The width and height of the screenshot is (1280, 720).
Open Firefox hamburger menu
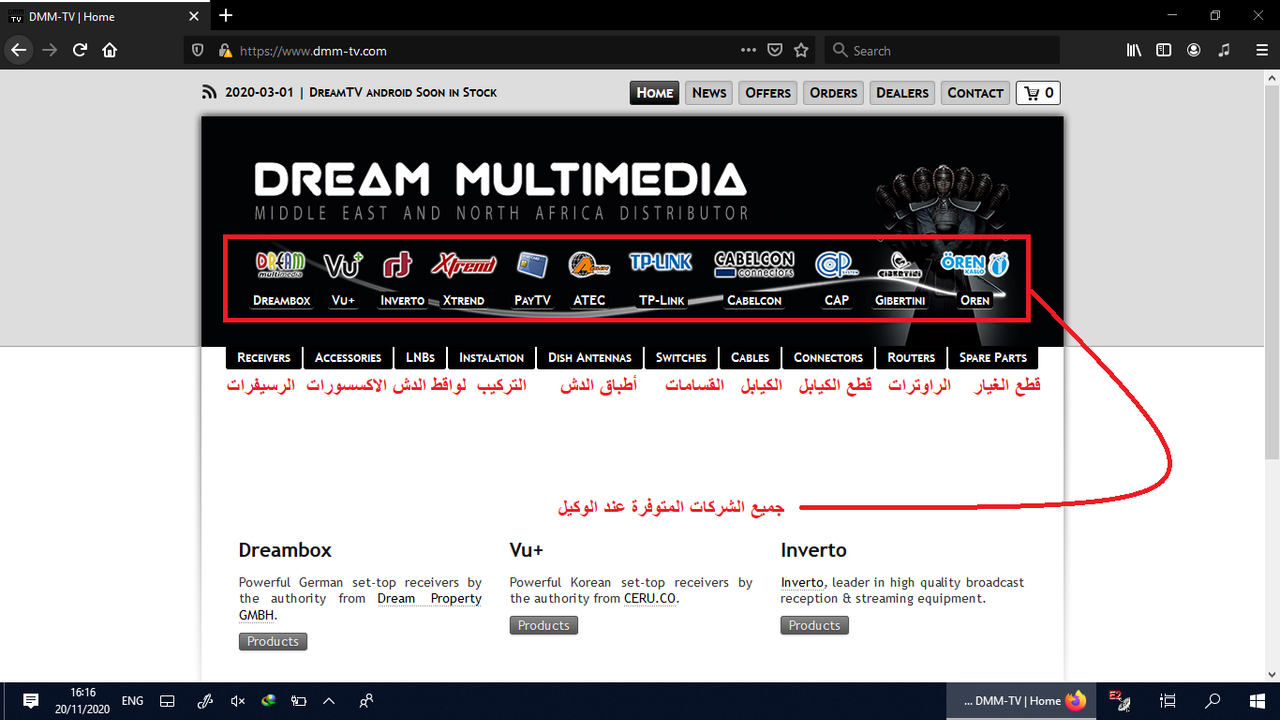1260,50
